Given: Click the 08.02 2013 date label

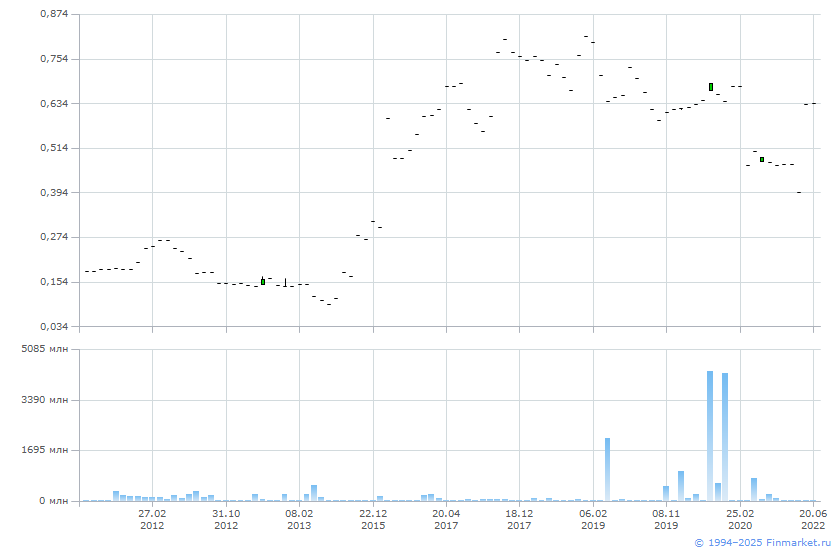Looking at the screenshot, I should coord(299,519).
